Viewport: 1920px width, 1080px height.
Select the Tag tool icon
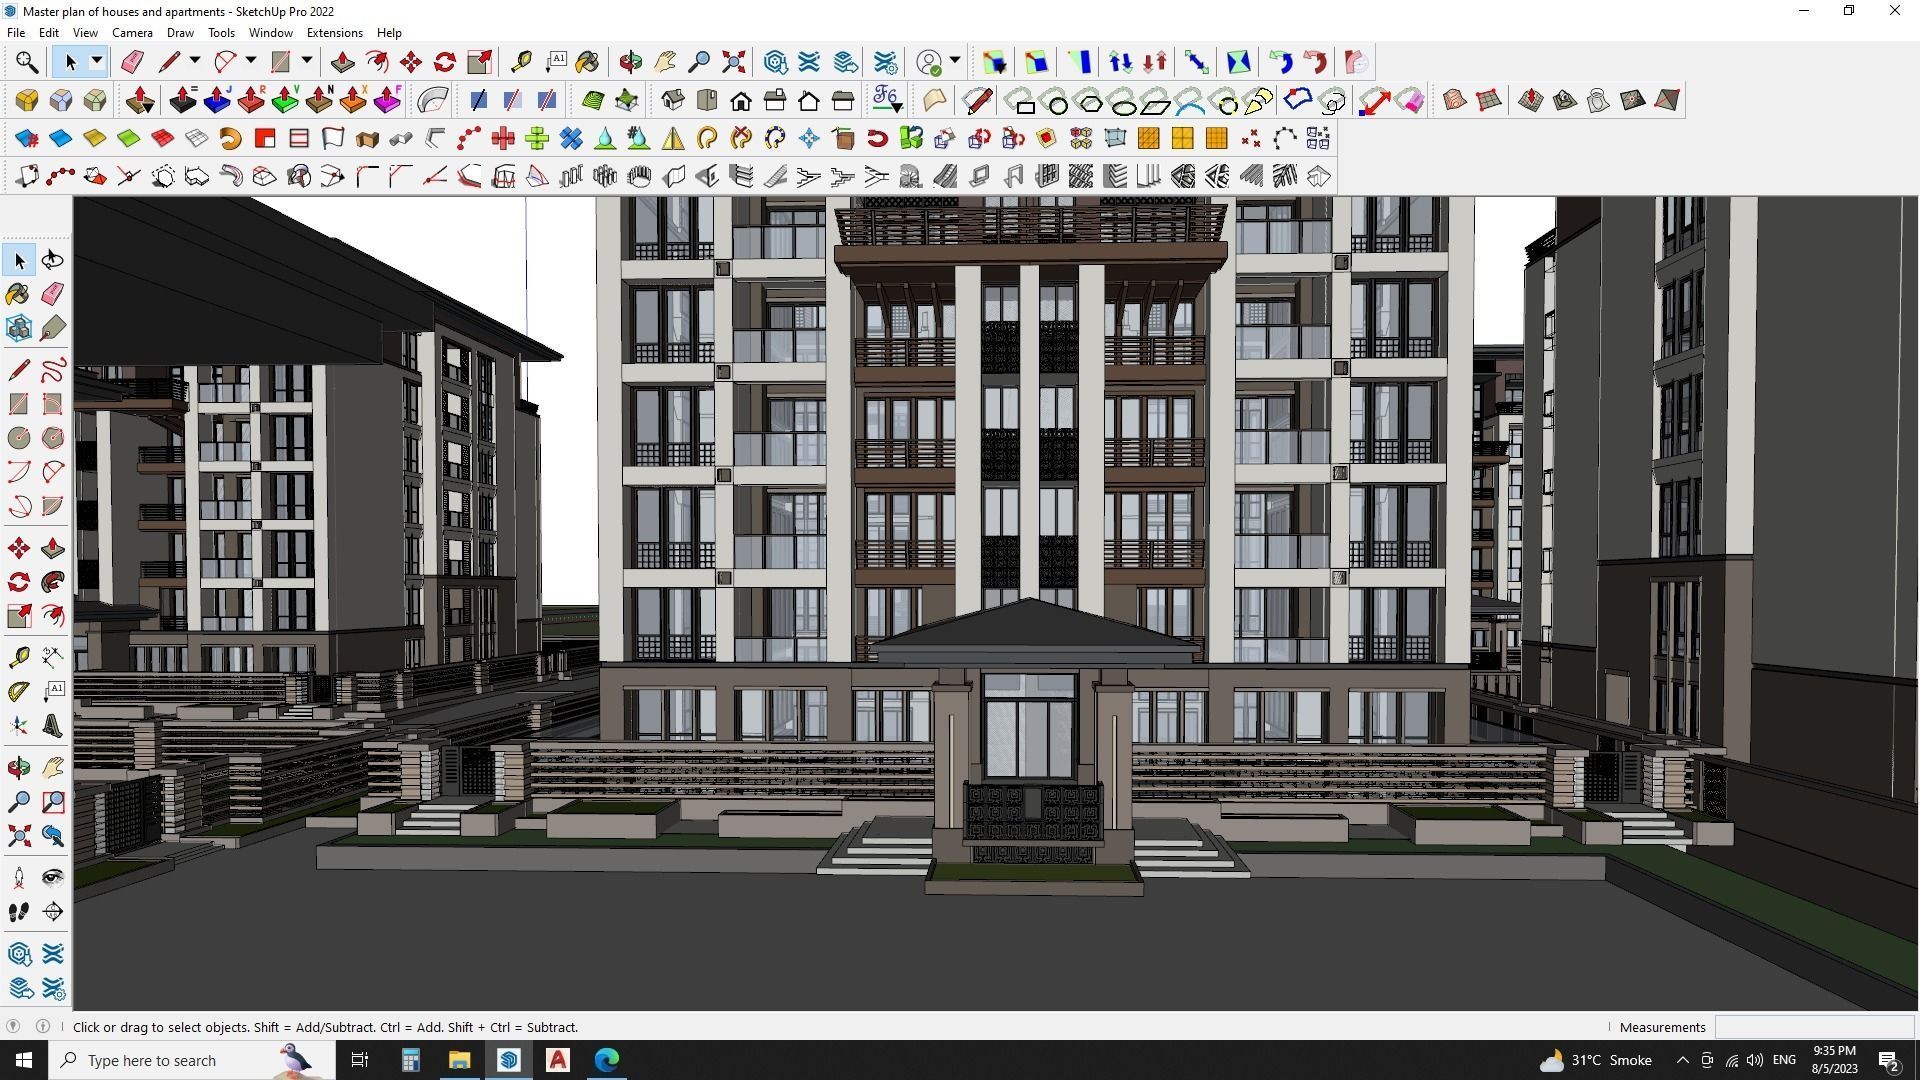(53, 328)
